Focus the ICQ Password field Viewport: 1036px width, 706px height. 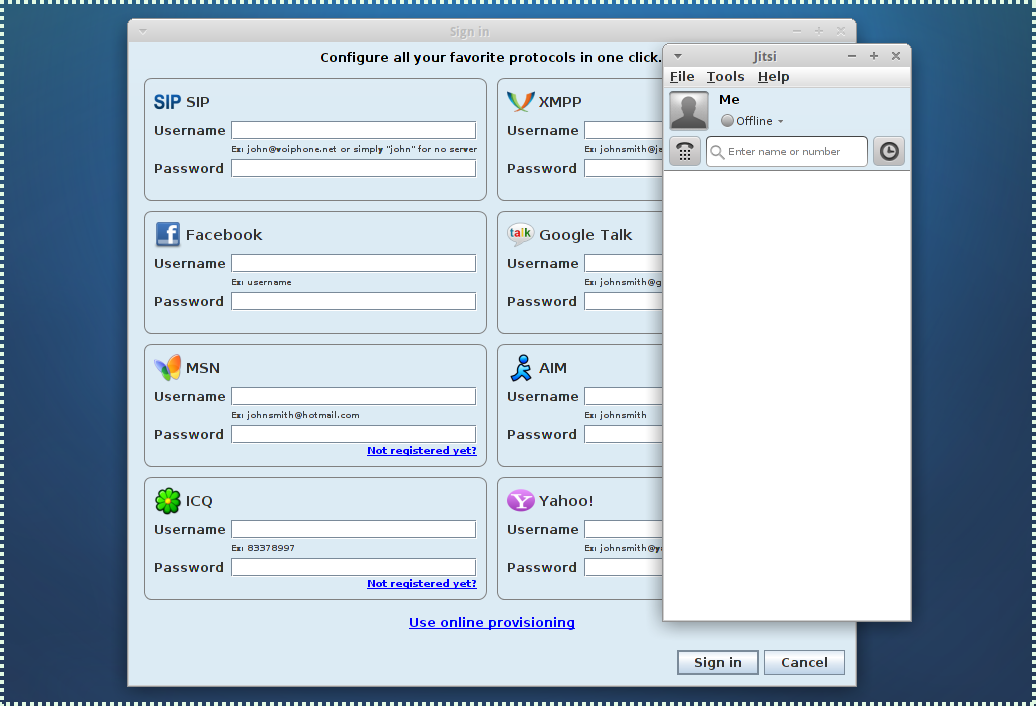click(x=353, y=567)
